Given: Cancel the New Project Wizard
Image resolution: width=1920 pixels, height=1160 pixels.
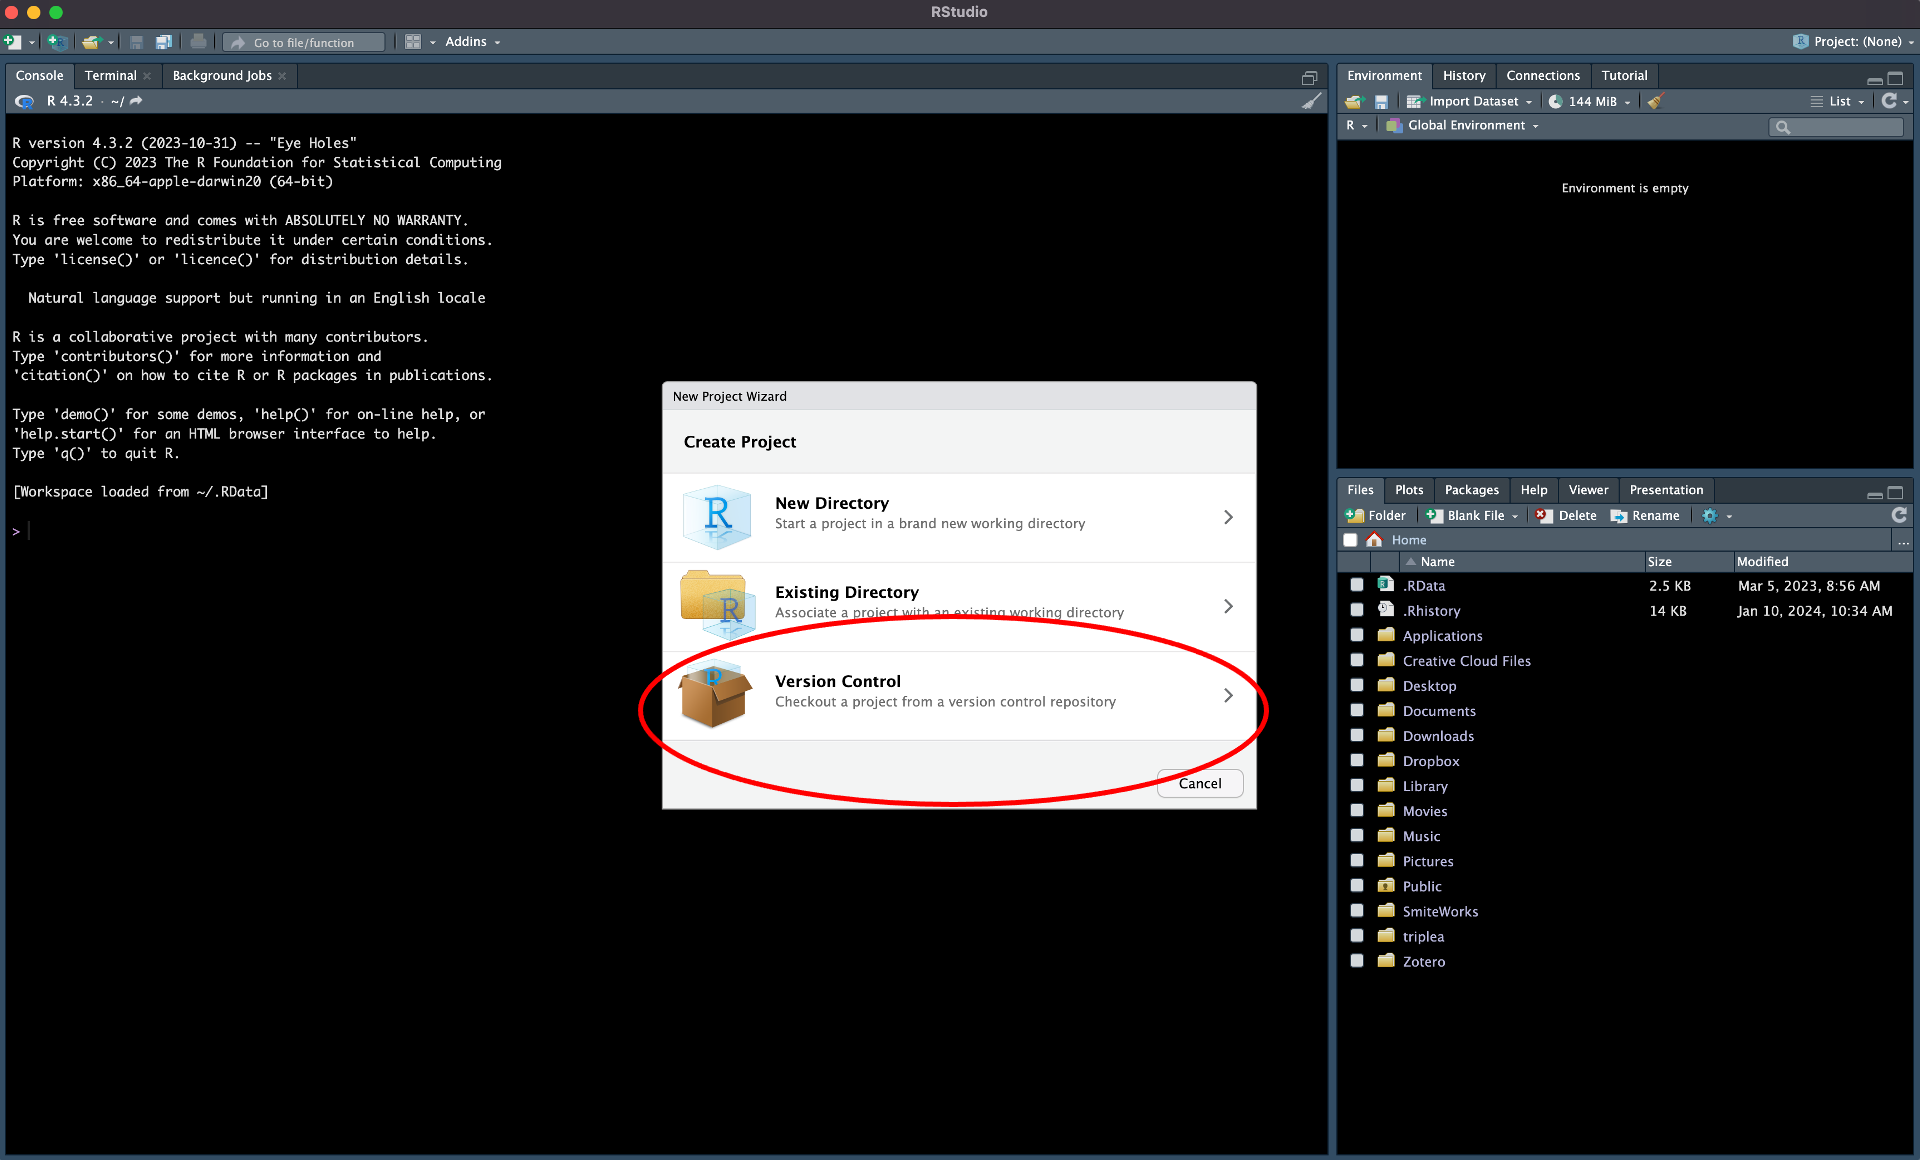Looking at the screenshot, I should [x=1200, y=783].
